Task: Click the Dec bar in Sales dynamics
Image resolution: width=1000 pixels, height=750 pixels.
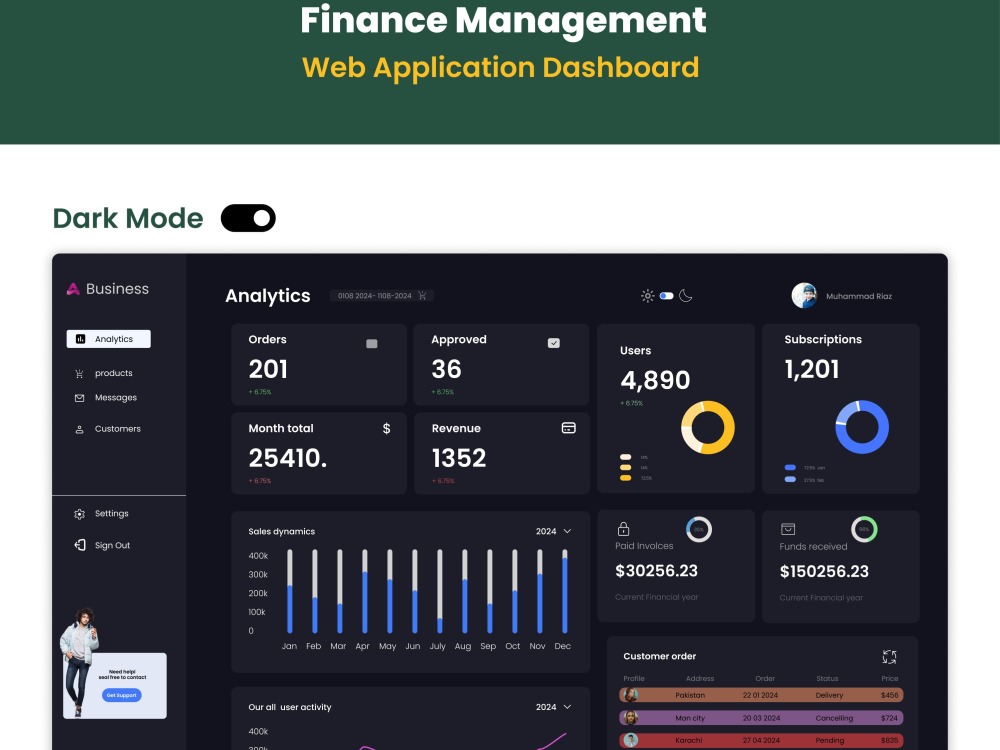Action: (x=564, y=591)
